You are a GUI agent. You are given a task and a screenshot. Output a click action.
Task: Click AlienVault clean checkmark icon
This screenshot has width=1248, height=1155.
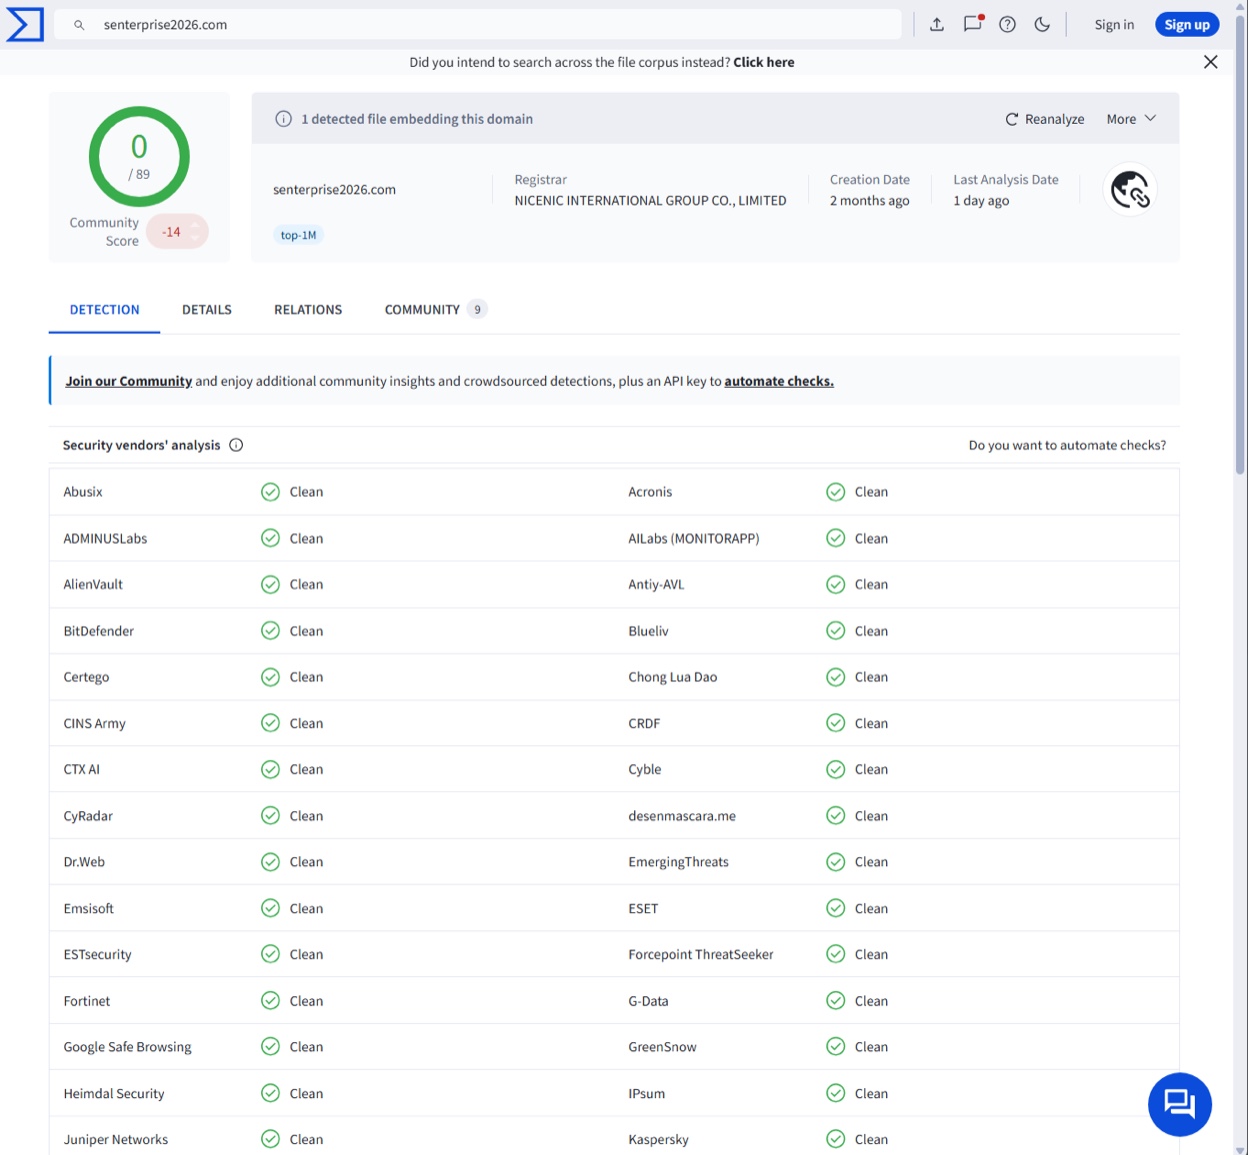[x=270, y=584]
